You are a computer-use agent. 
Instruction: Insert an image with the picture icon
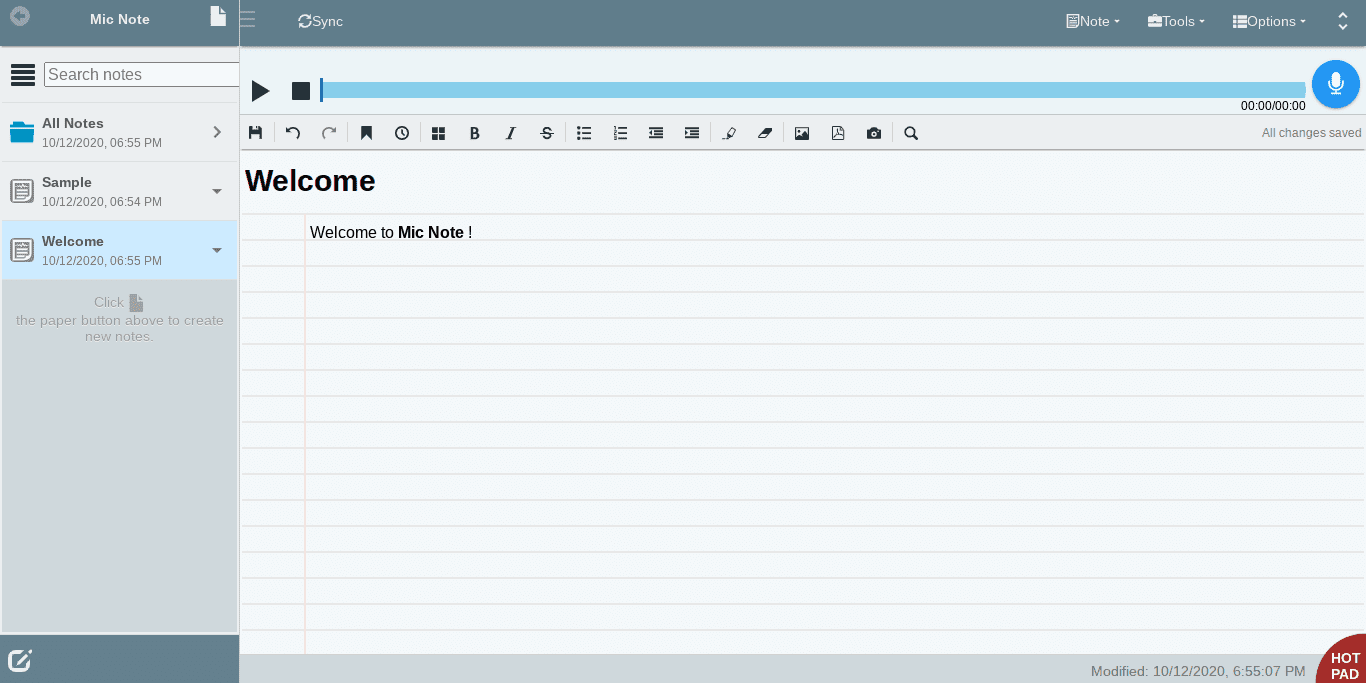pyautogui.click(x=802, y=133)
